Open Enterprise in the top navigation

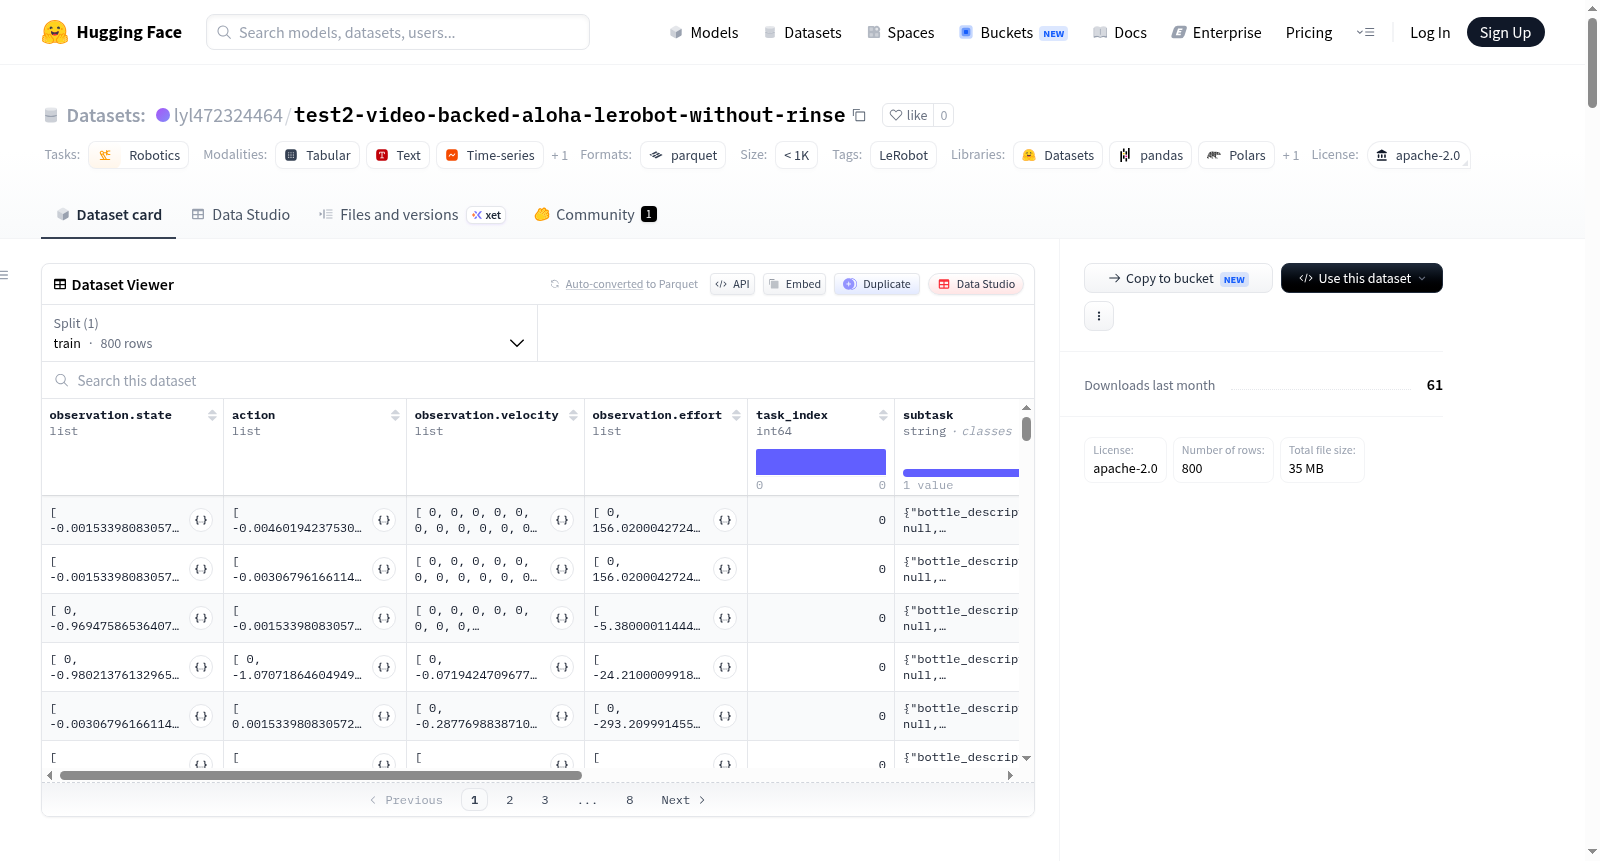(x=1217, y=32)
